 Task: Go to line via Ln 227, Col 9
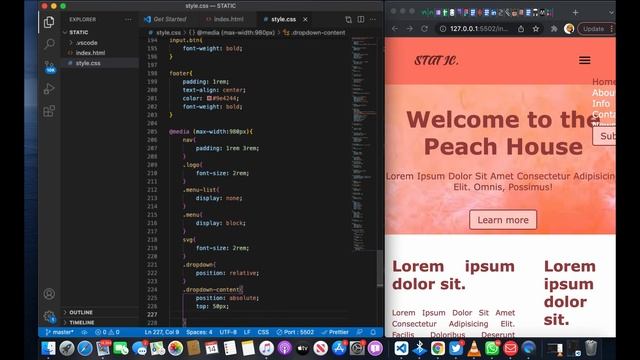[162, 332]
